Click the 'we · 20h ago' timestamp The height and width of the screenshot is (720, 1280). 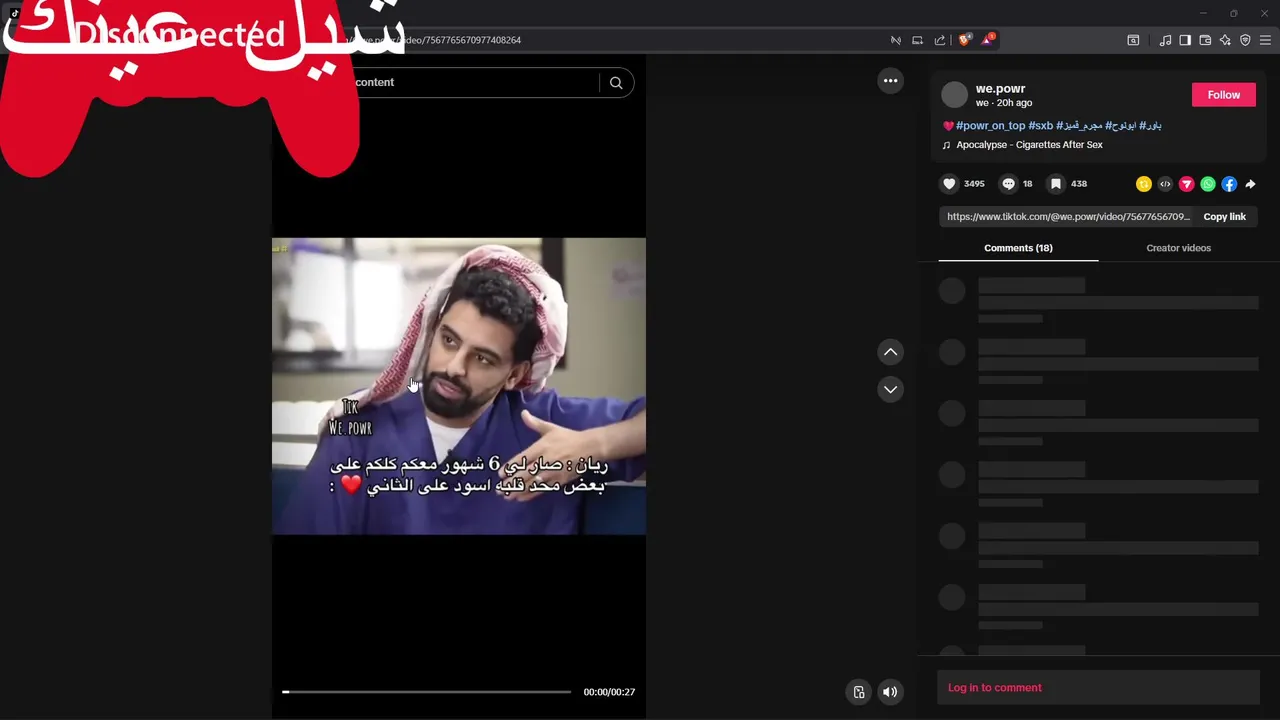1004,103
